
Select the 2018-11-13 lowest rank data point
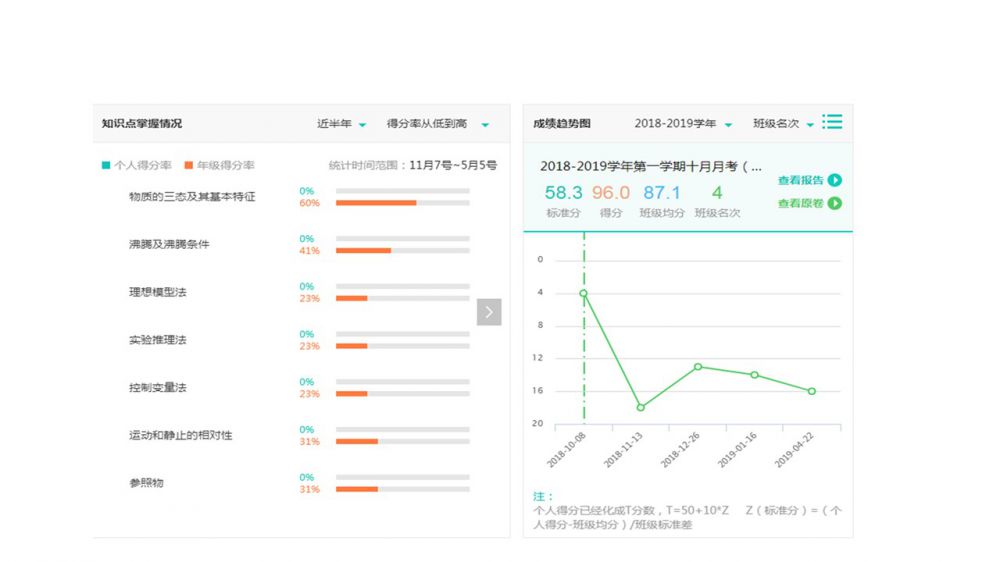[641, 407]
